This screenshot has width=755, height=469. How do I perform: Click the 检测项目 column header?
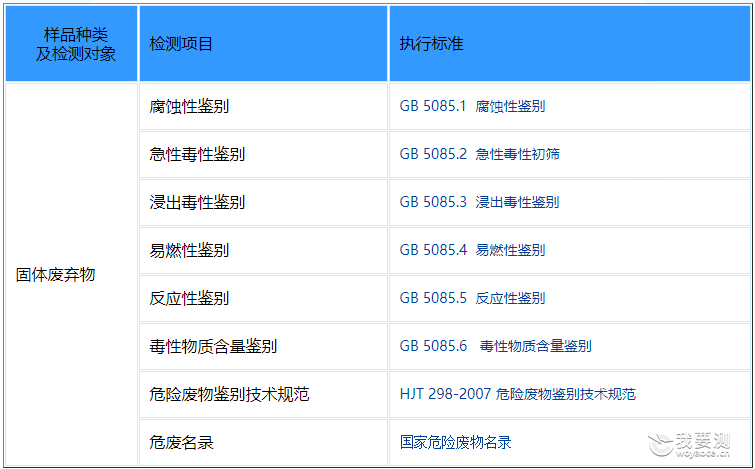263,44
